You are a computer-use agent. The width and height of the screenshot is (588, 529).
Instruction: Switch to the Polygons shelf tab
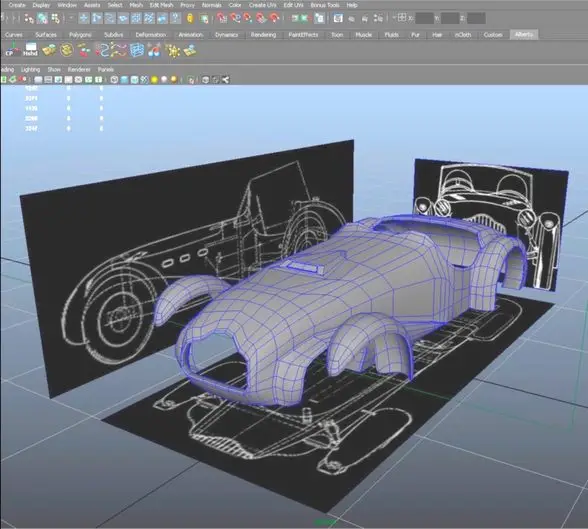tap(80, 34)
